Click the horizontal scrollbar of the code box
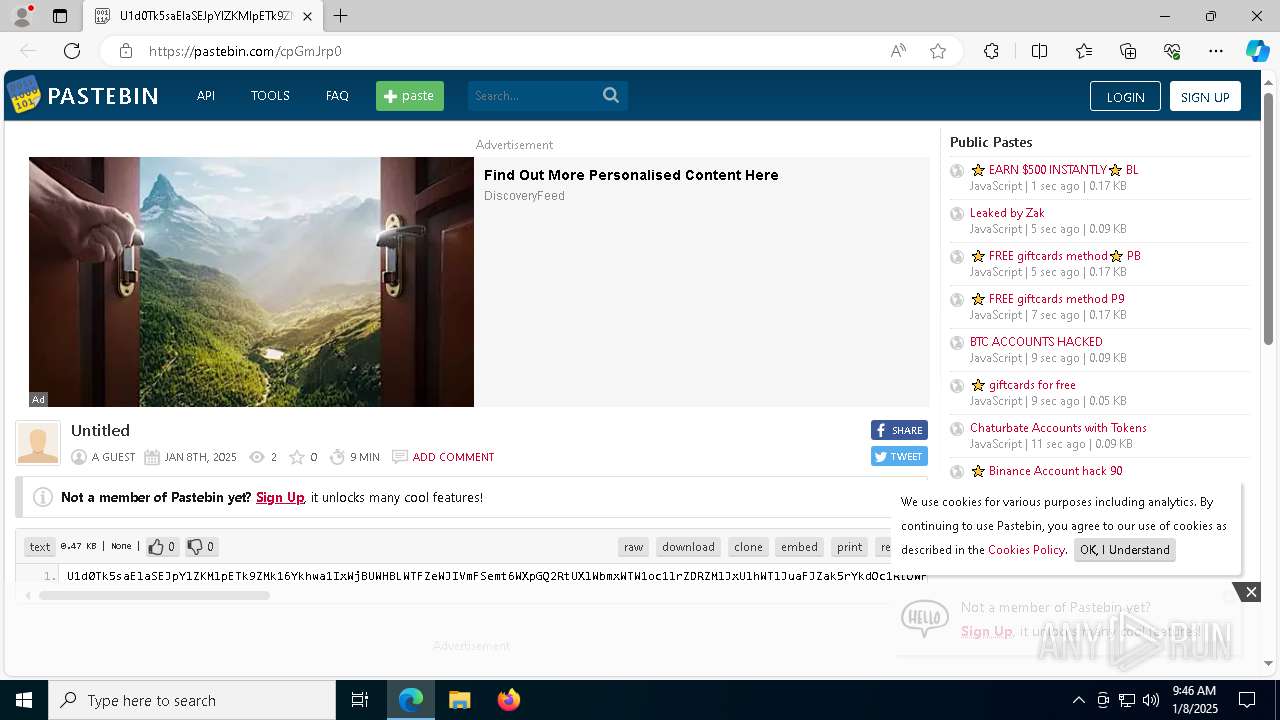 point(155,595)
